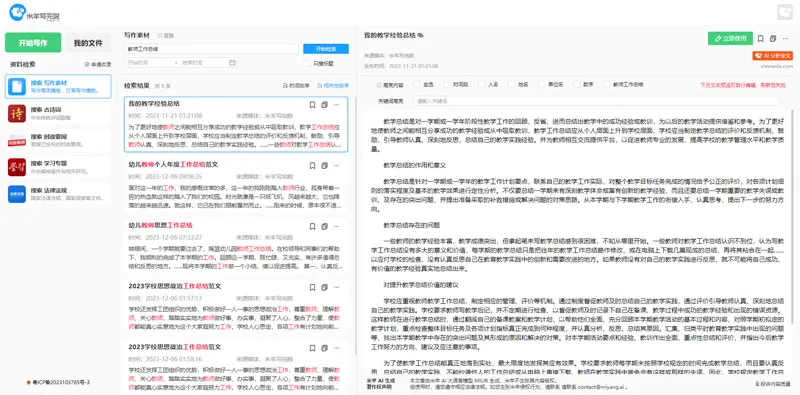Click the 高亮内容 info icon
The width and height of the screenshot is (800, 395).
tap(379, 85)
